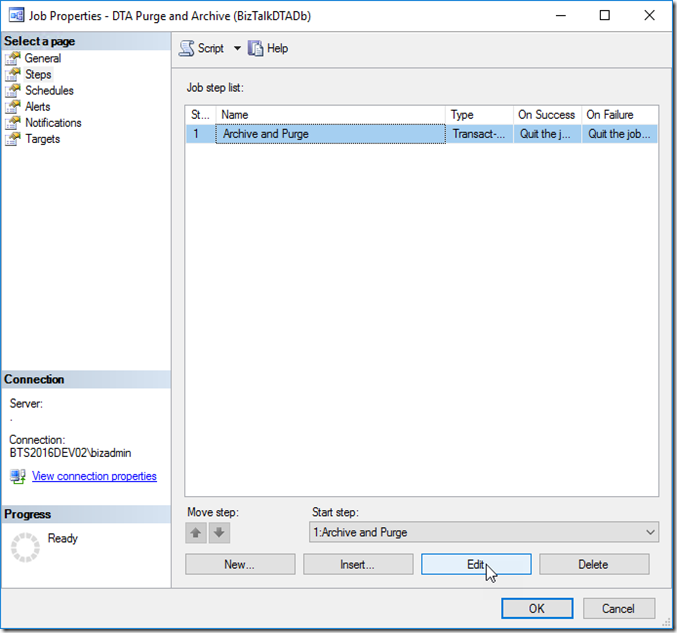
Task: Open the General page
Action: (x=42, y=58)
